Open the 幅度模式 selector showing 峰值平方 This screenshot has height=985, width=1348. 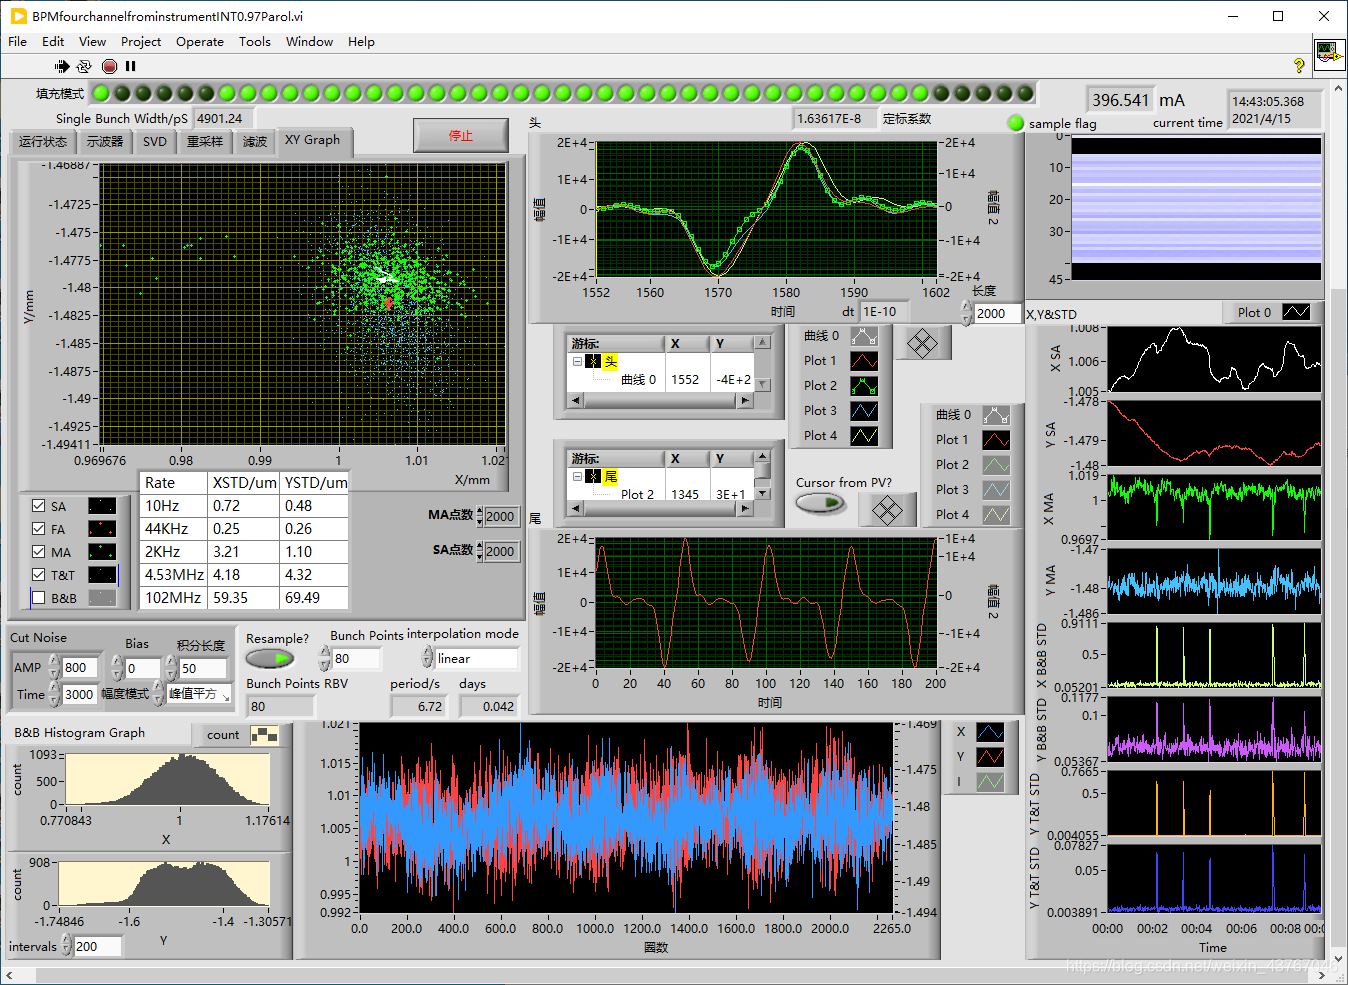click(198, 694)
